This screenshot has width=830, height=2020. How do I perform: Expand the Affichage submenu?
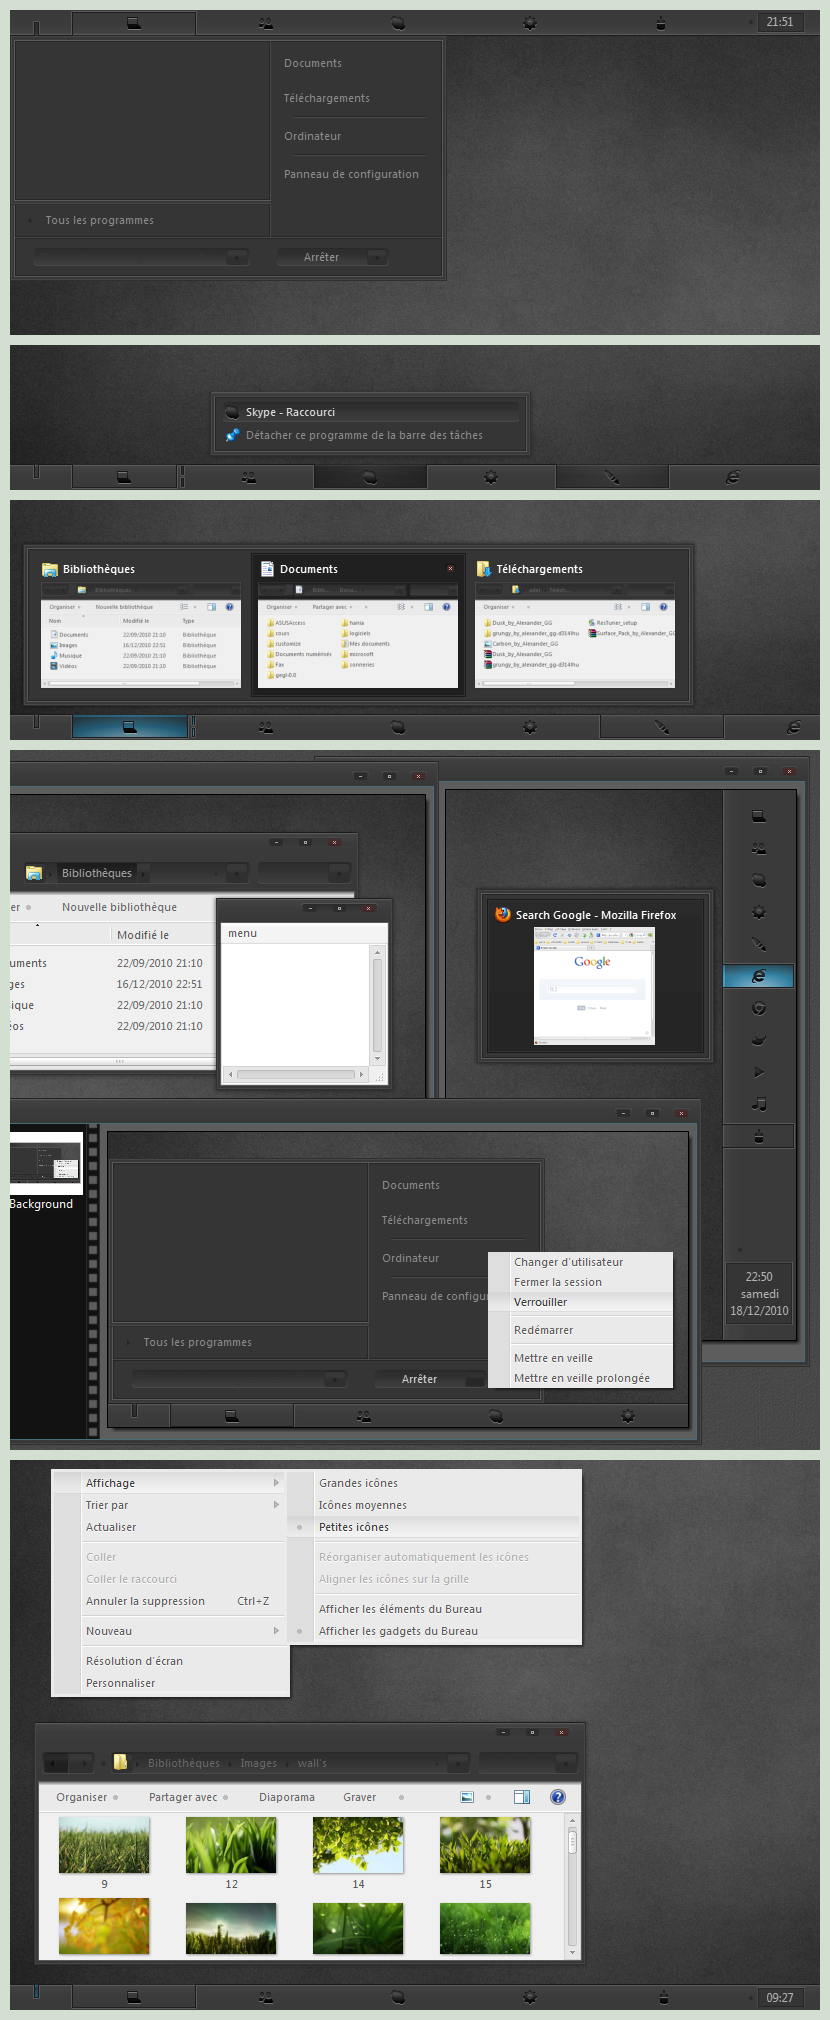click(170, 1483)
